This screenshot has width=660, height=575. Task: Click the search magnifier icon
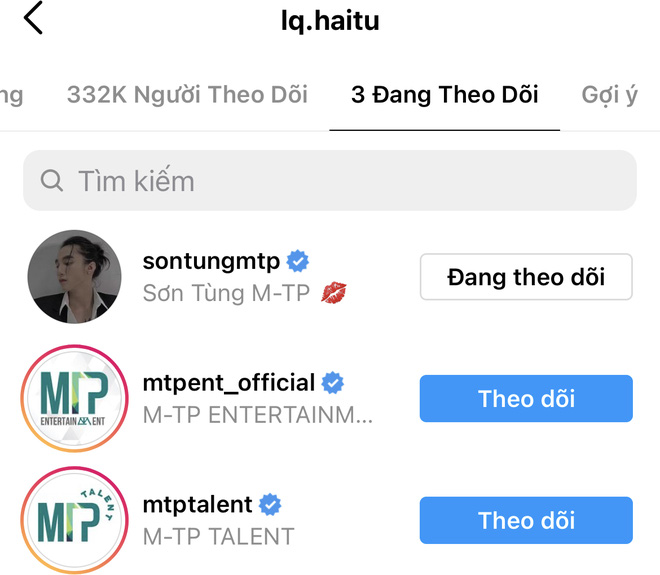coord(52,181)
